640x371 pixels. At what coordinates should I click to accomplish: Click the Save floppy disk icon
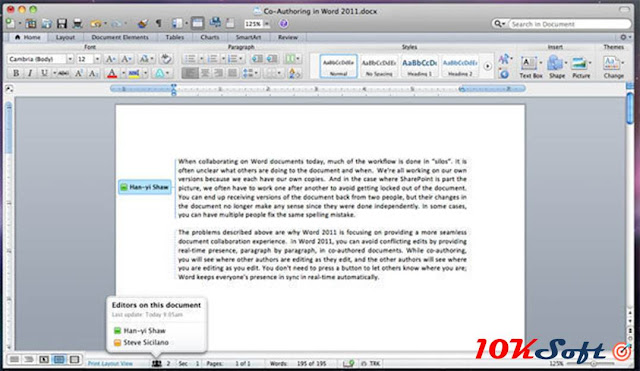tap(62, 23)
